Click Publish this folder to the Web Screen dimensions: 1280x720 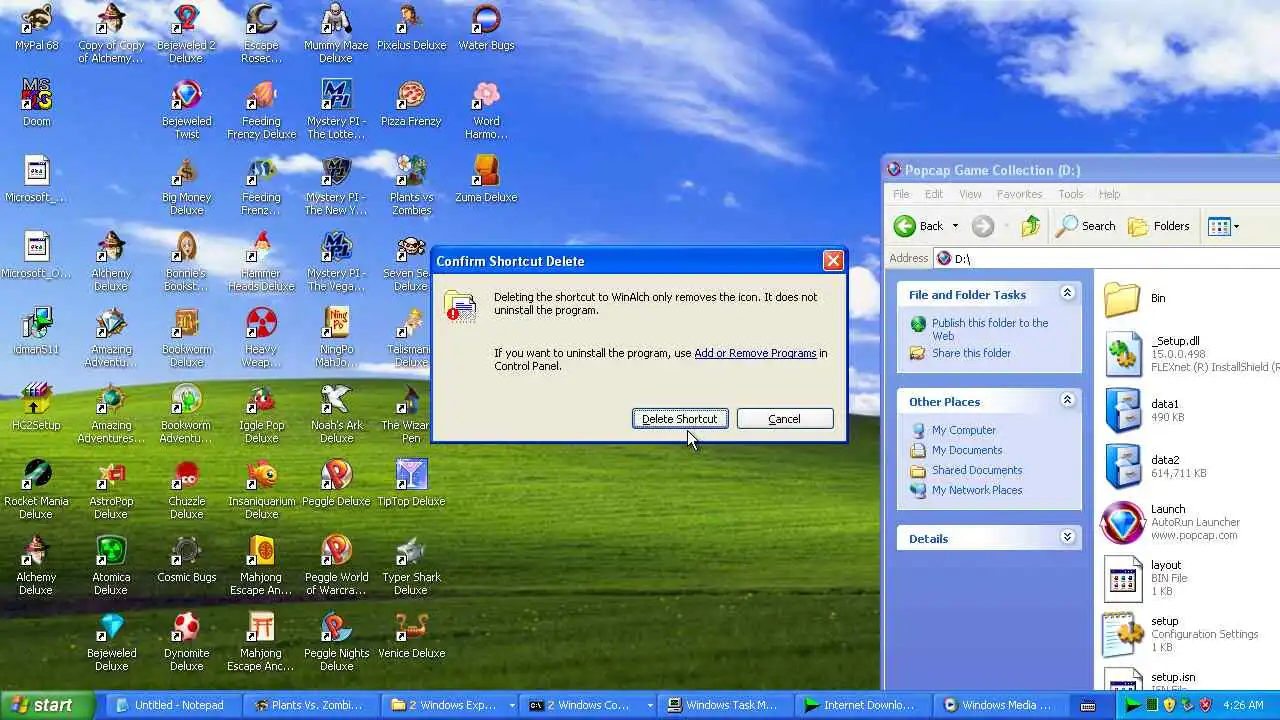pyautogui.click(x=990, y=329)
